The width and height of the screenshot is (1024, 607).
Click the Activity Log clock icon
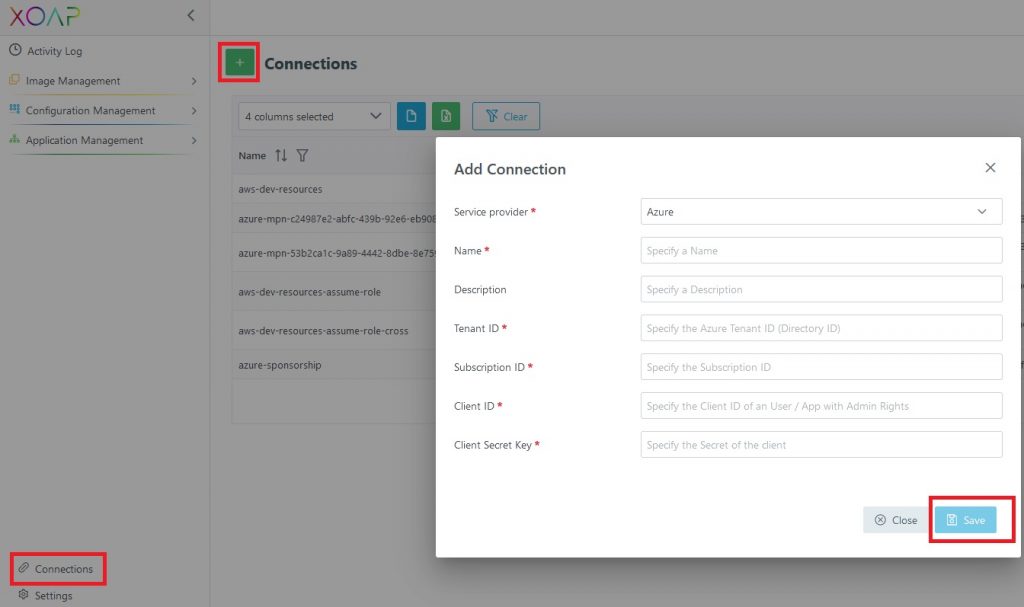pyautogui.click(x=15, y=50)
